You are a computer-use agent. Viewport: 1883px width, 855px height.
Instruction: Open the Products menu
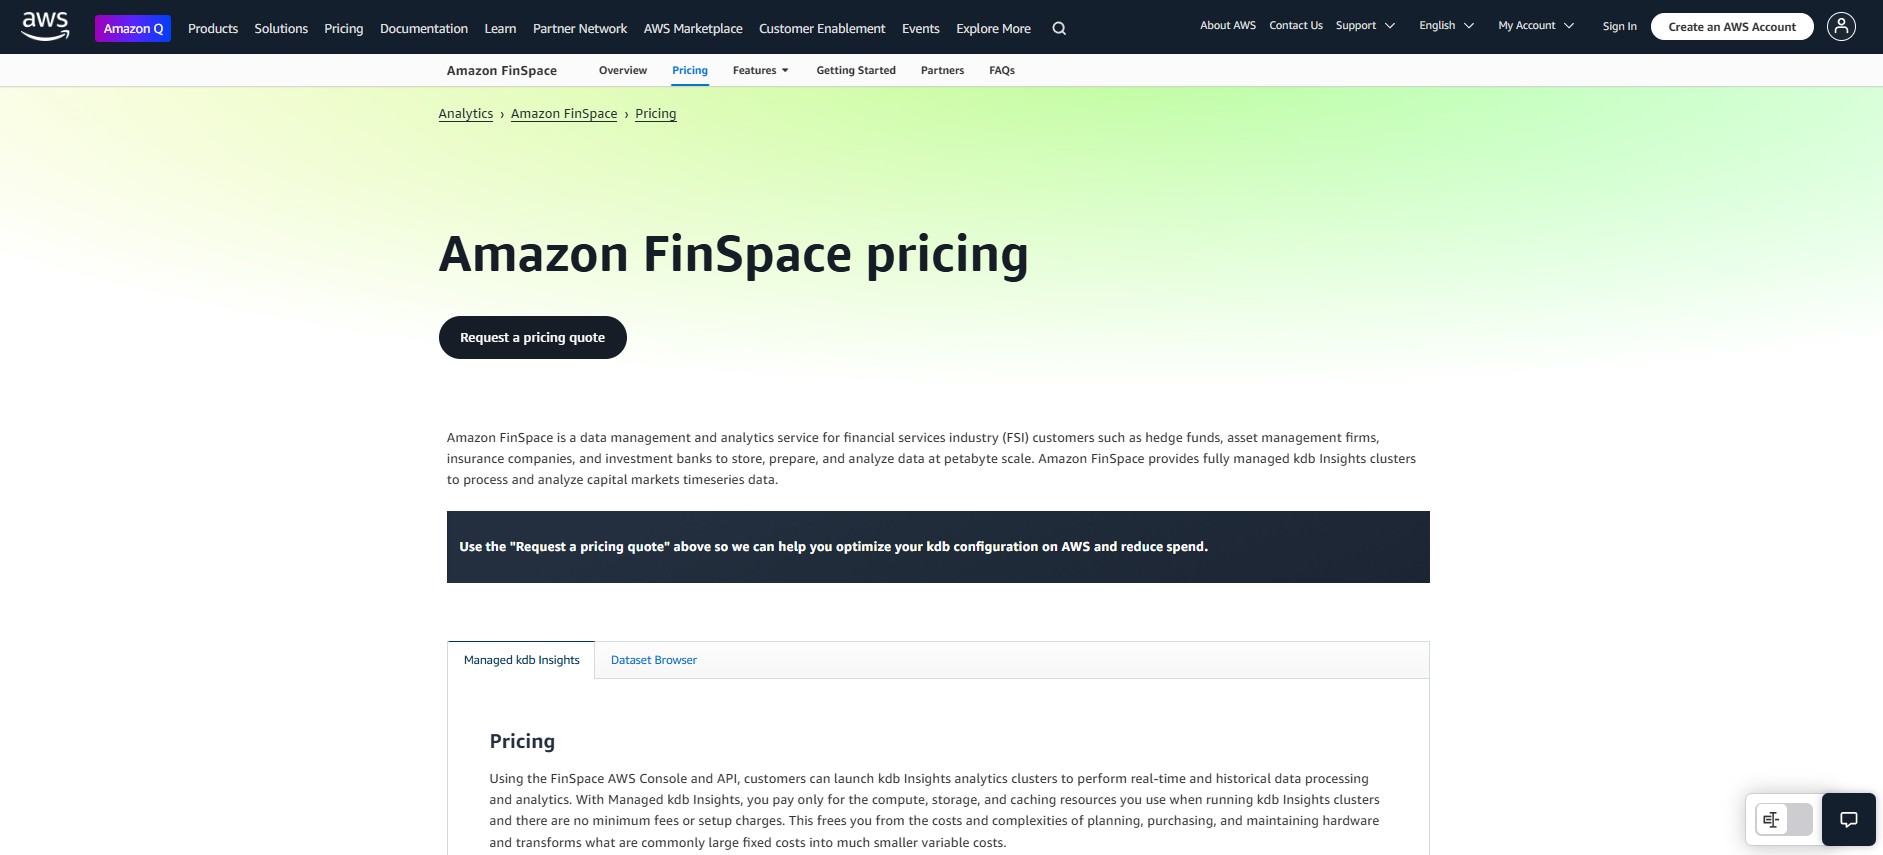pyautogui.click(x=213, y=28)
